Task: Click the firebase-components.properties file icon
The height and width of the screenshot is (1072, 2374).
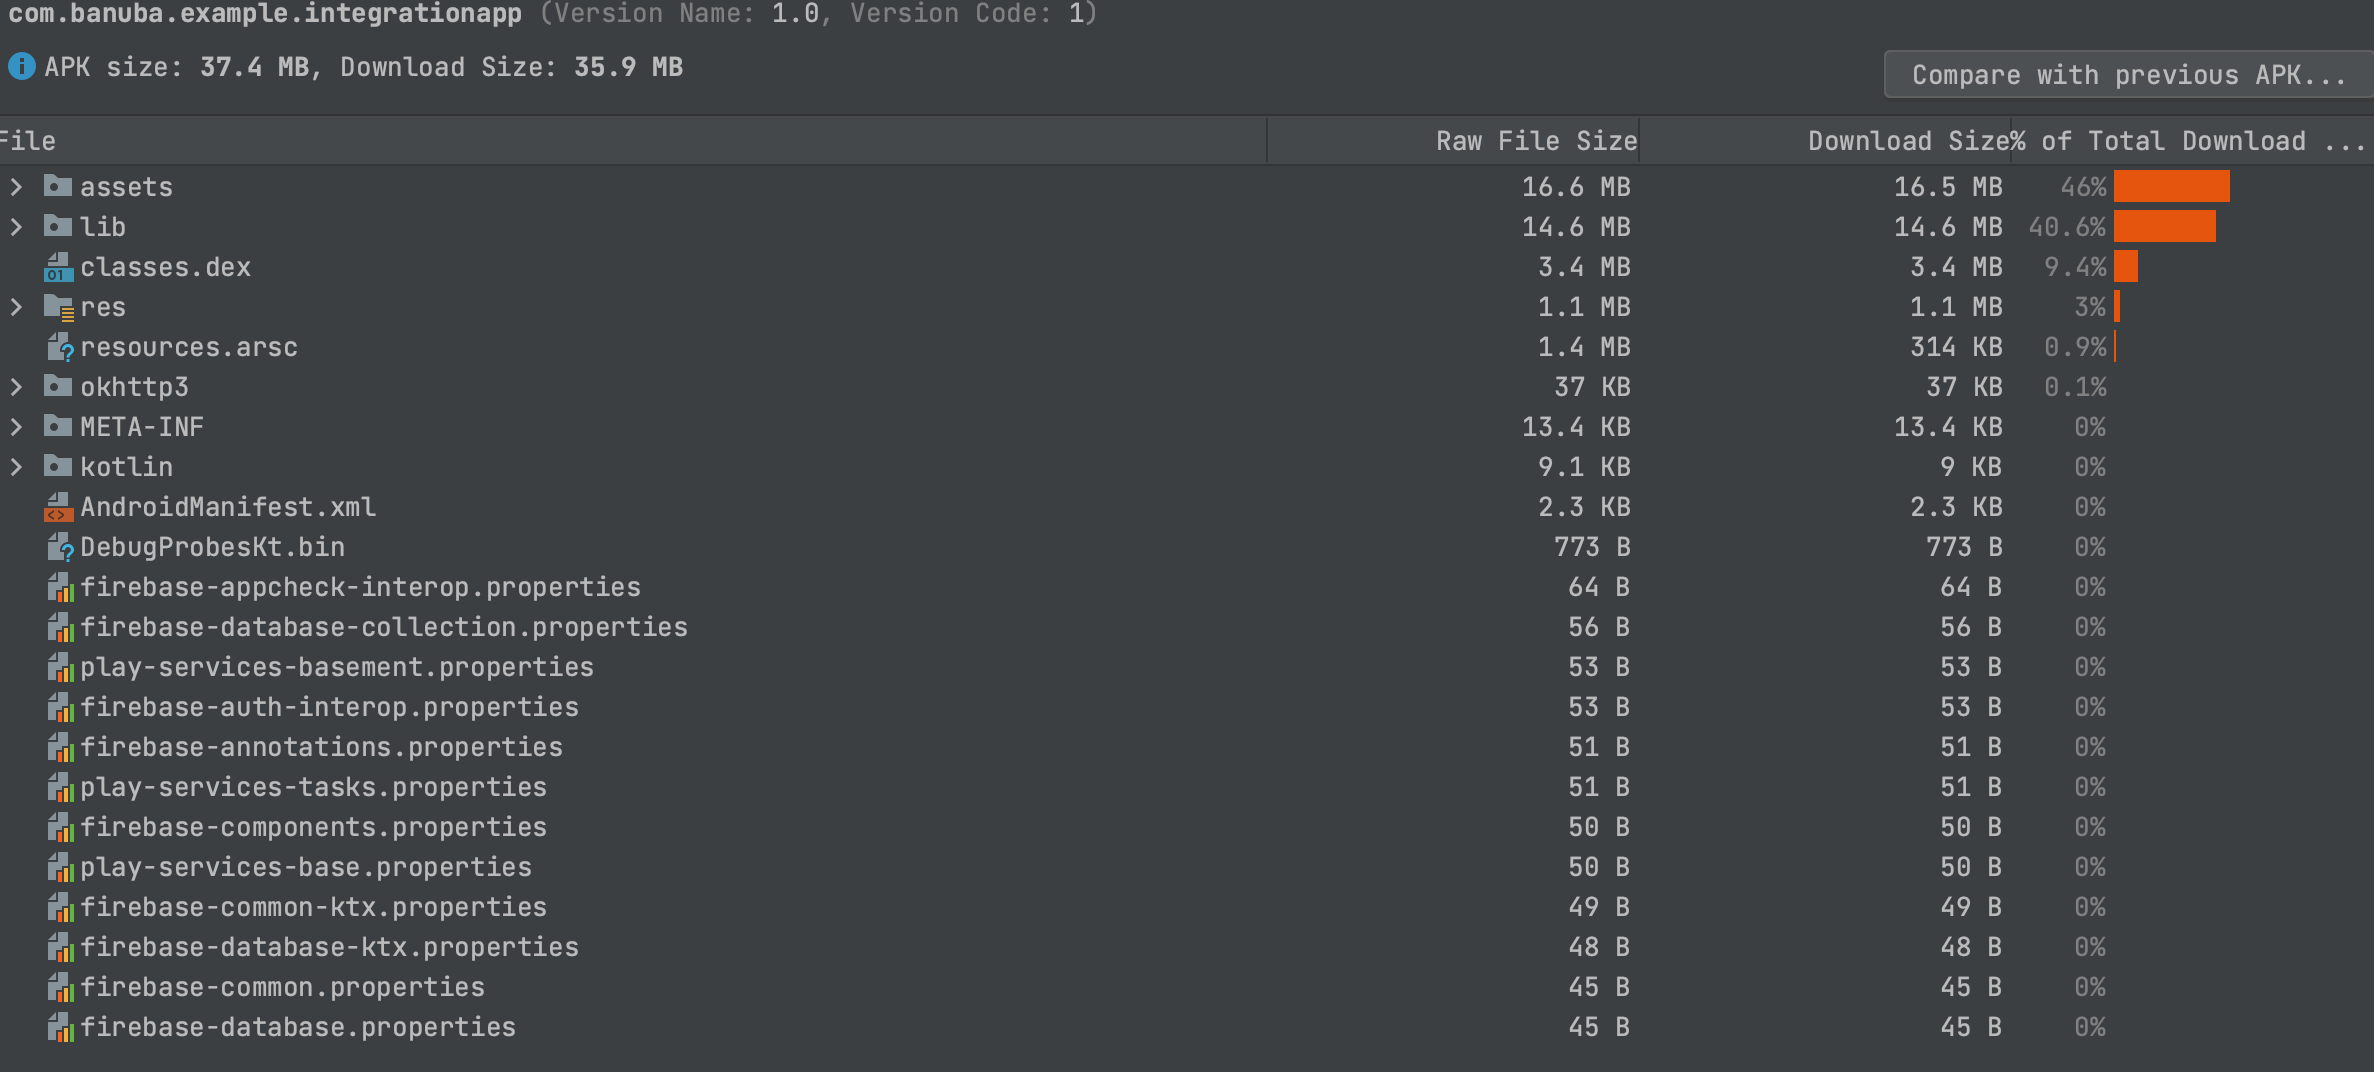Action: click(60, 827)
